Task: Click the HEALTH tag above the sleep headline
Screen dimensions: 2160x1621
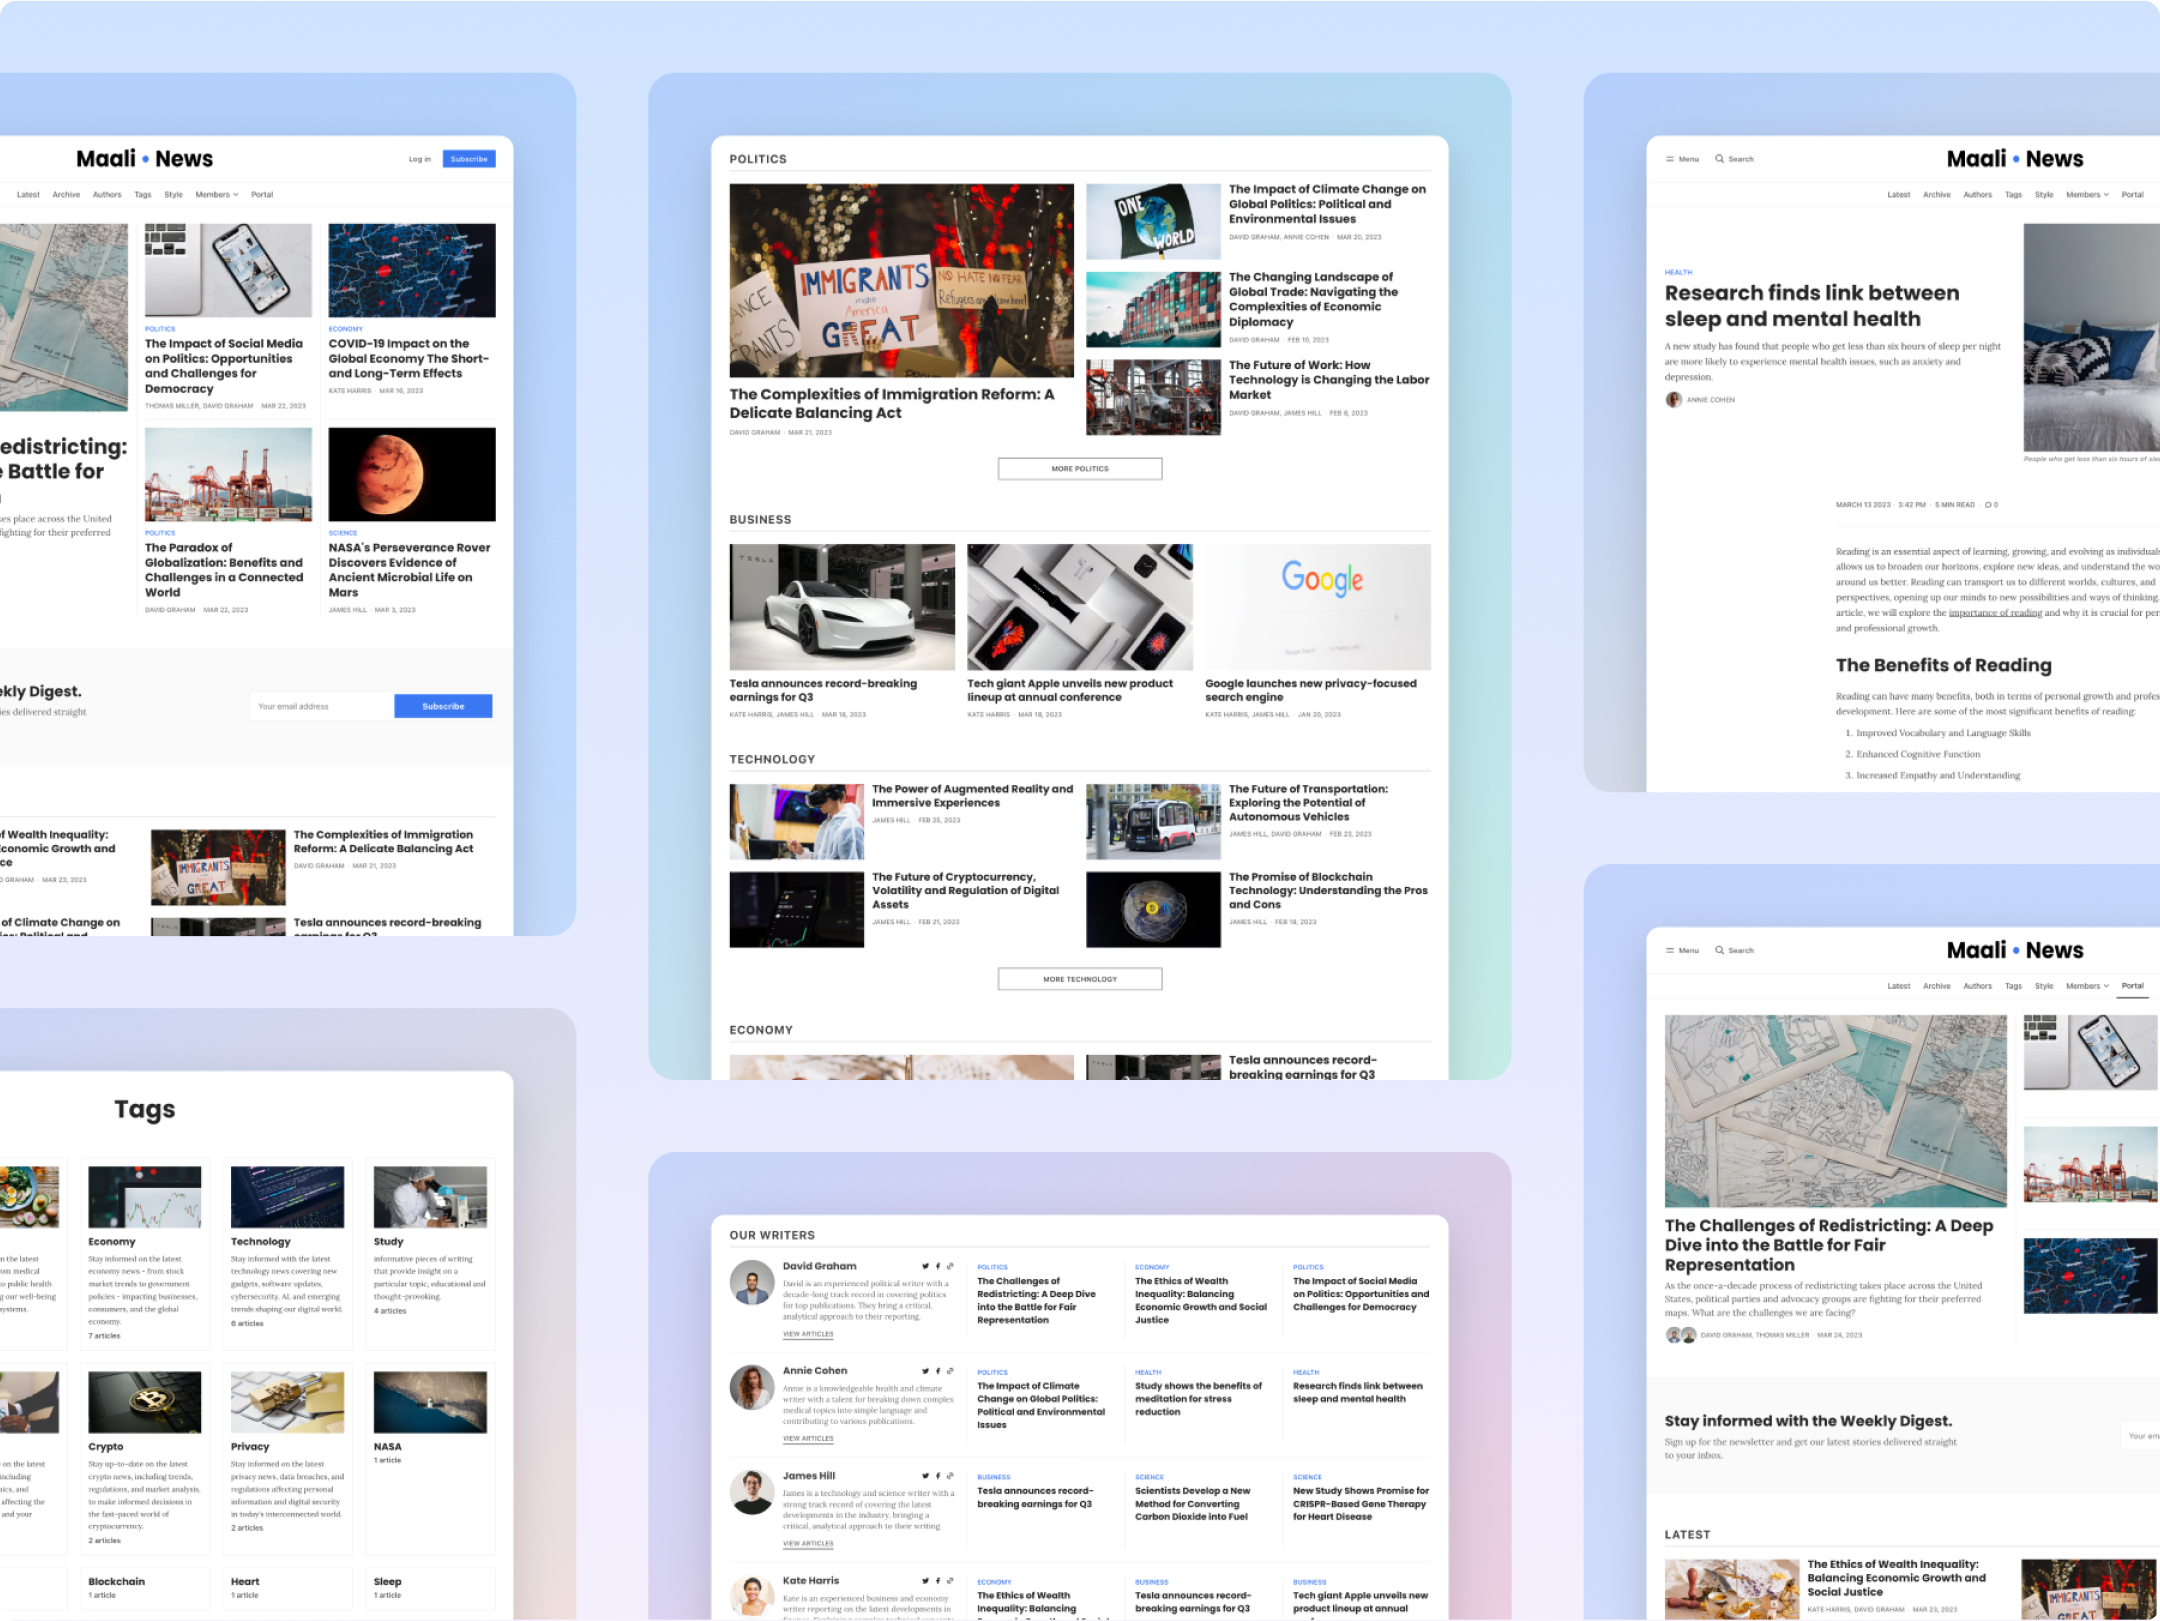Action: [x=1678, y=272]
